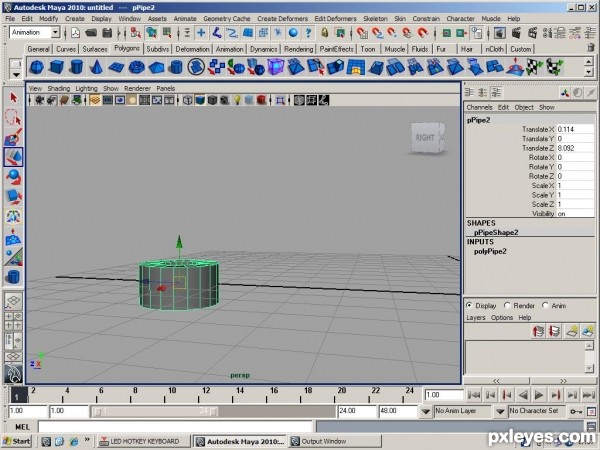Screen dimensions: 600x450
Task: Activate the Paint Selection tool
Action: coord(13,137)
